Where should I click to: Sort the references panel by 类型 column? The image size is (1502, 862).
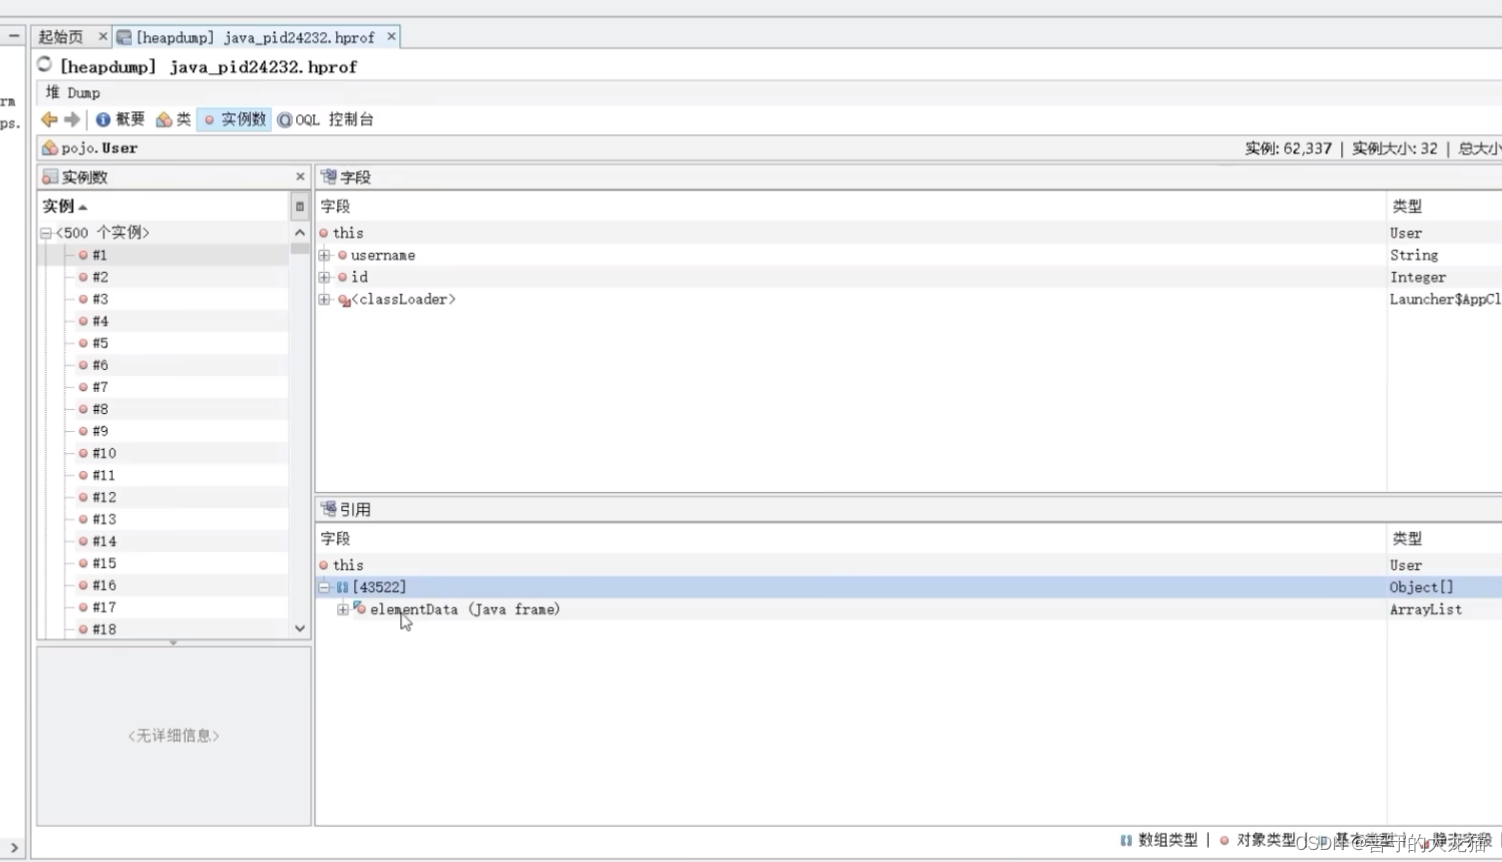tap(1444, 538)
